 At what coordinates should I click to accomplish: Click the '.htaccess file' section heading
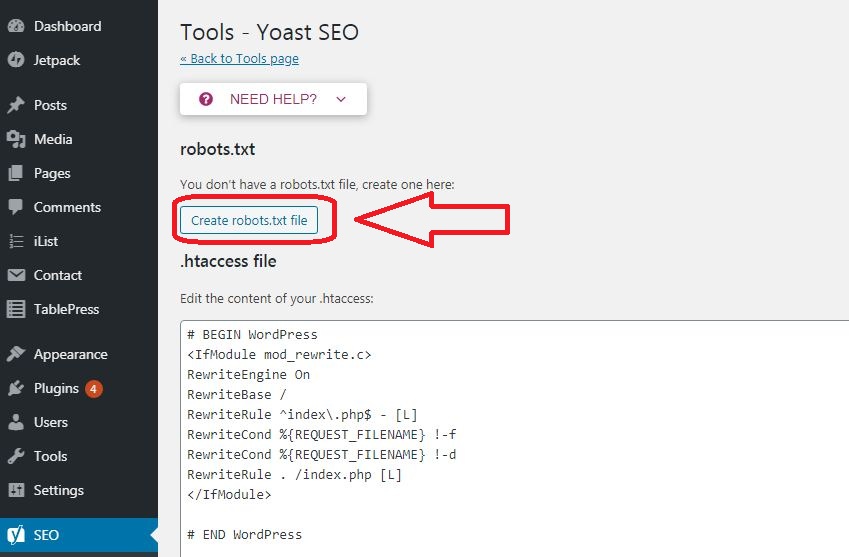pos(228,261)
